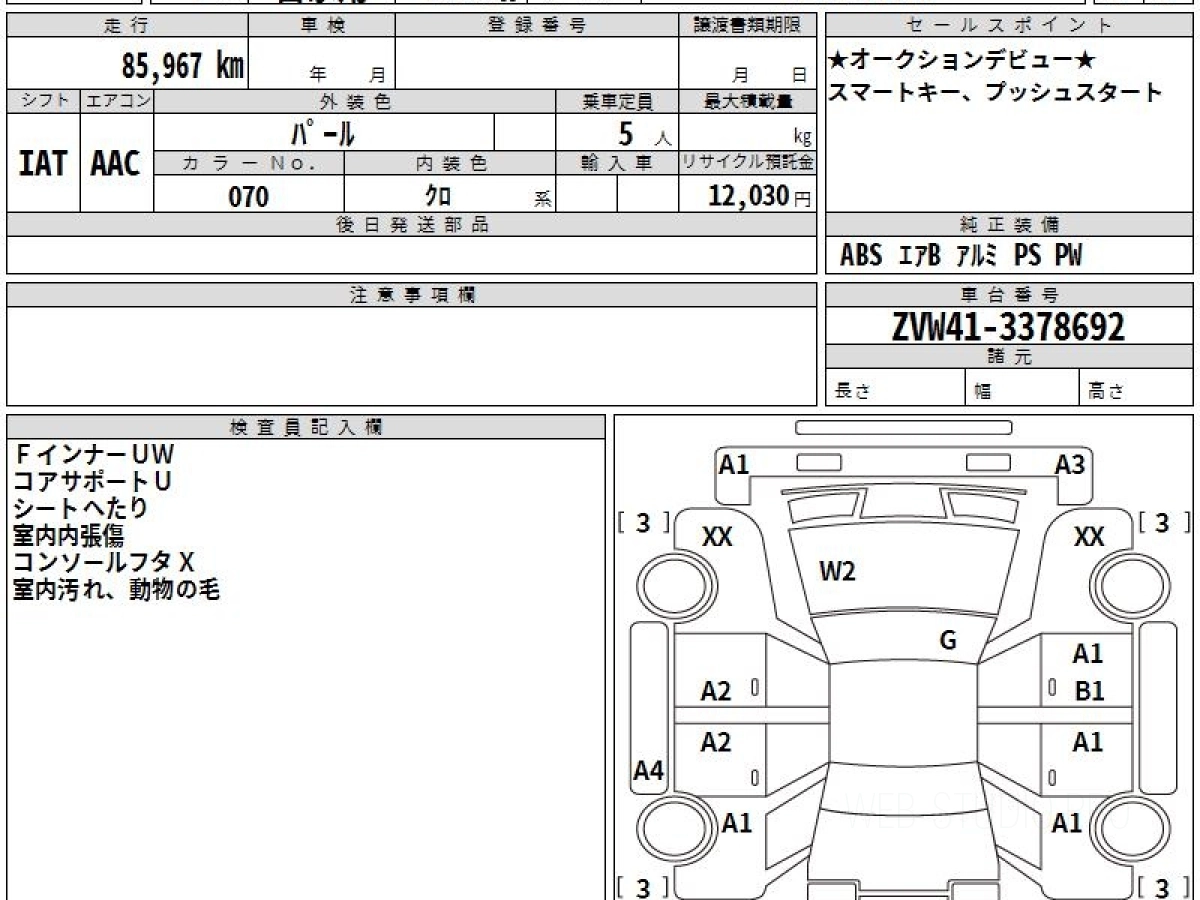Click the A4 mark on the side sill
This screenshot has width=1200, height=900.
tap(649, 771)
